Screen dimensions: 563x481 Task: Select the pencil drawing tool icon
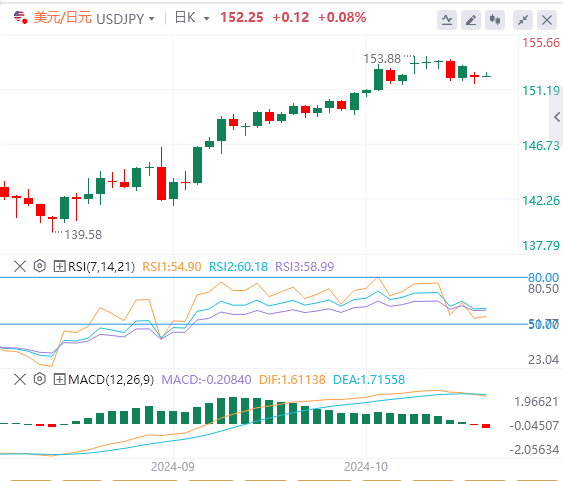(471, 20)
